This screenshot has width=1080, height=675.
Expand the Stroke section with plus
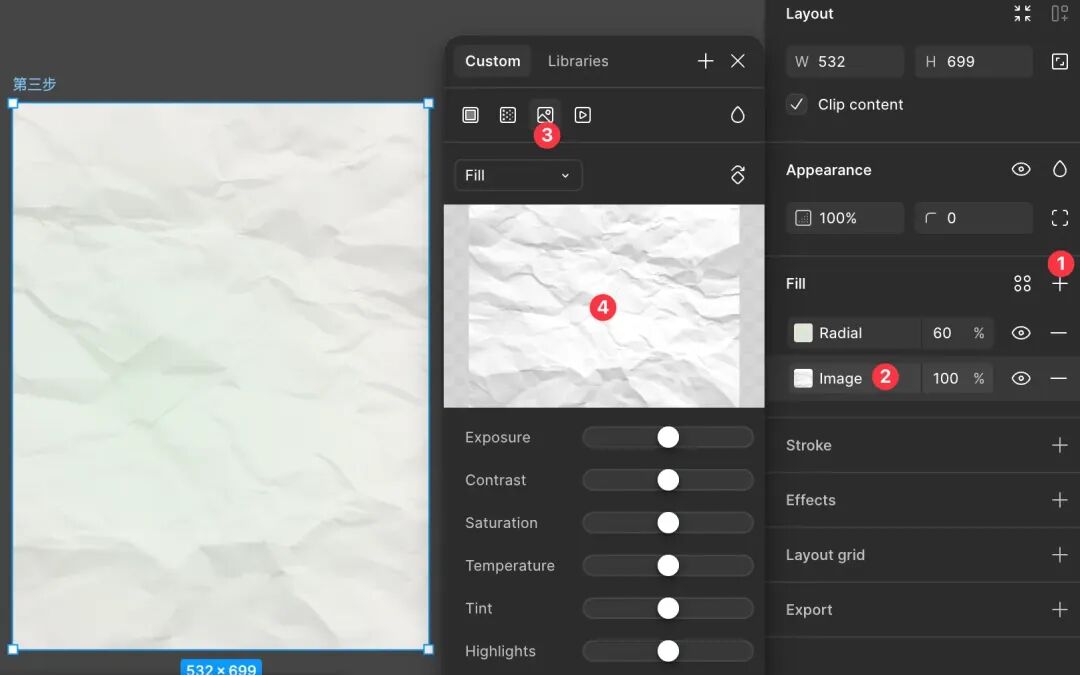1060,446
